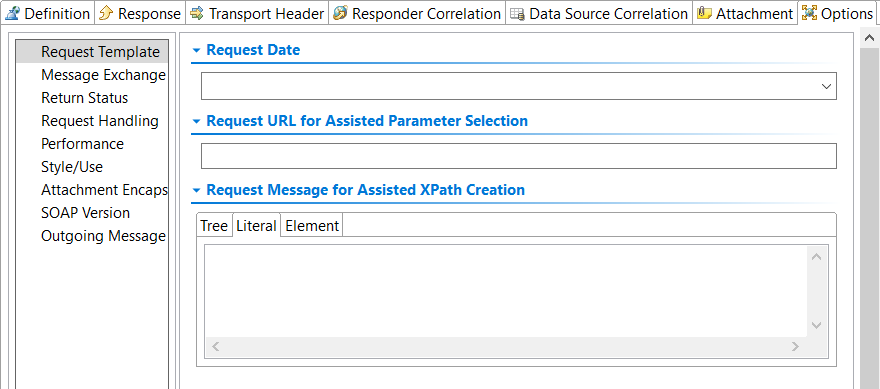Click the Request URL input field

[519, 156]
